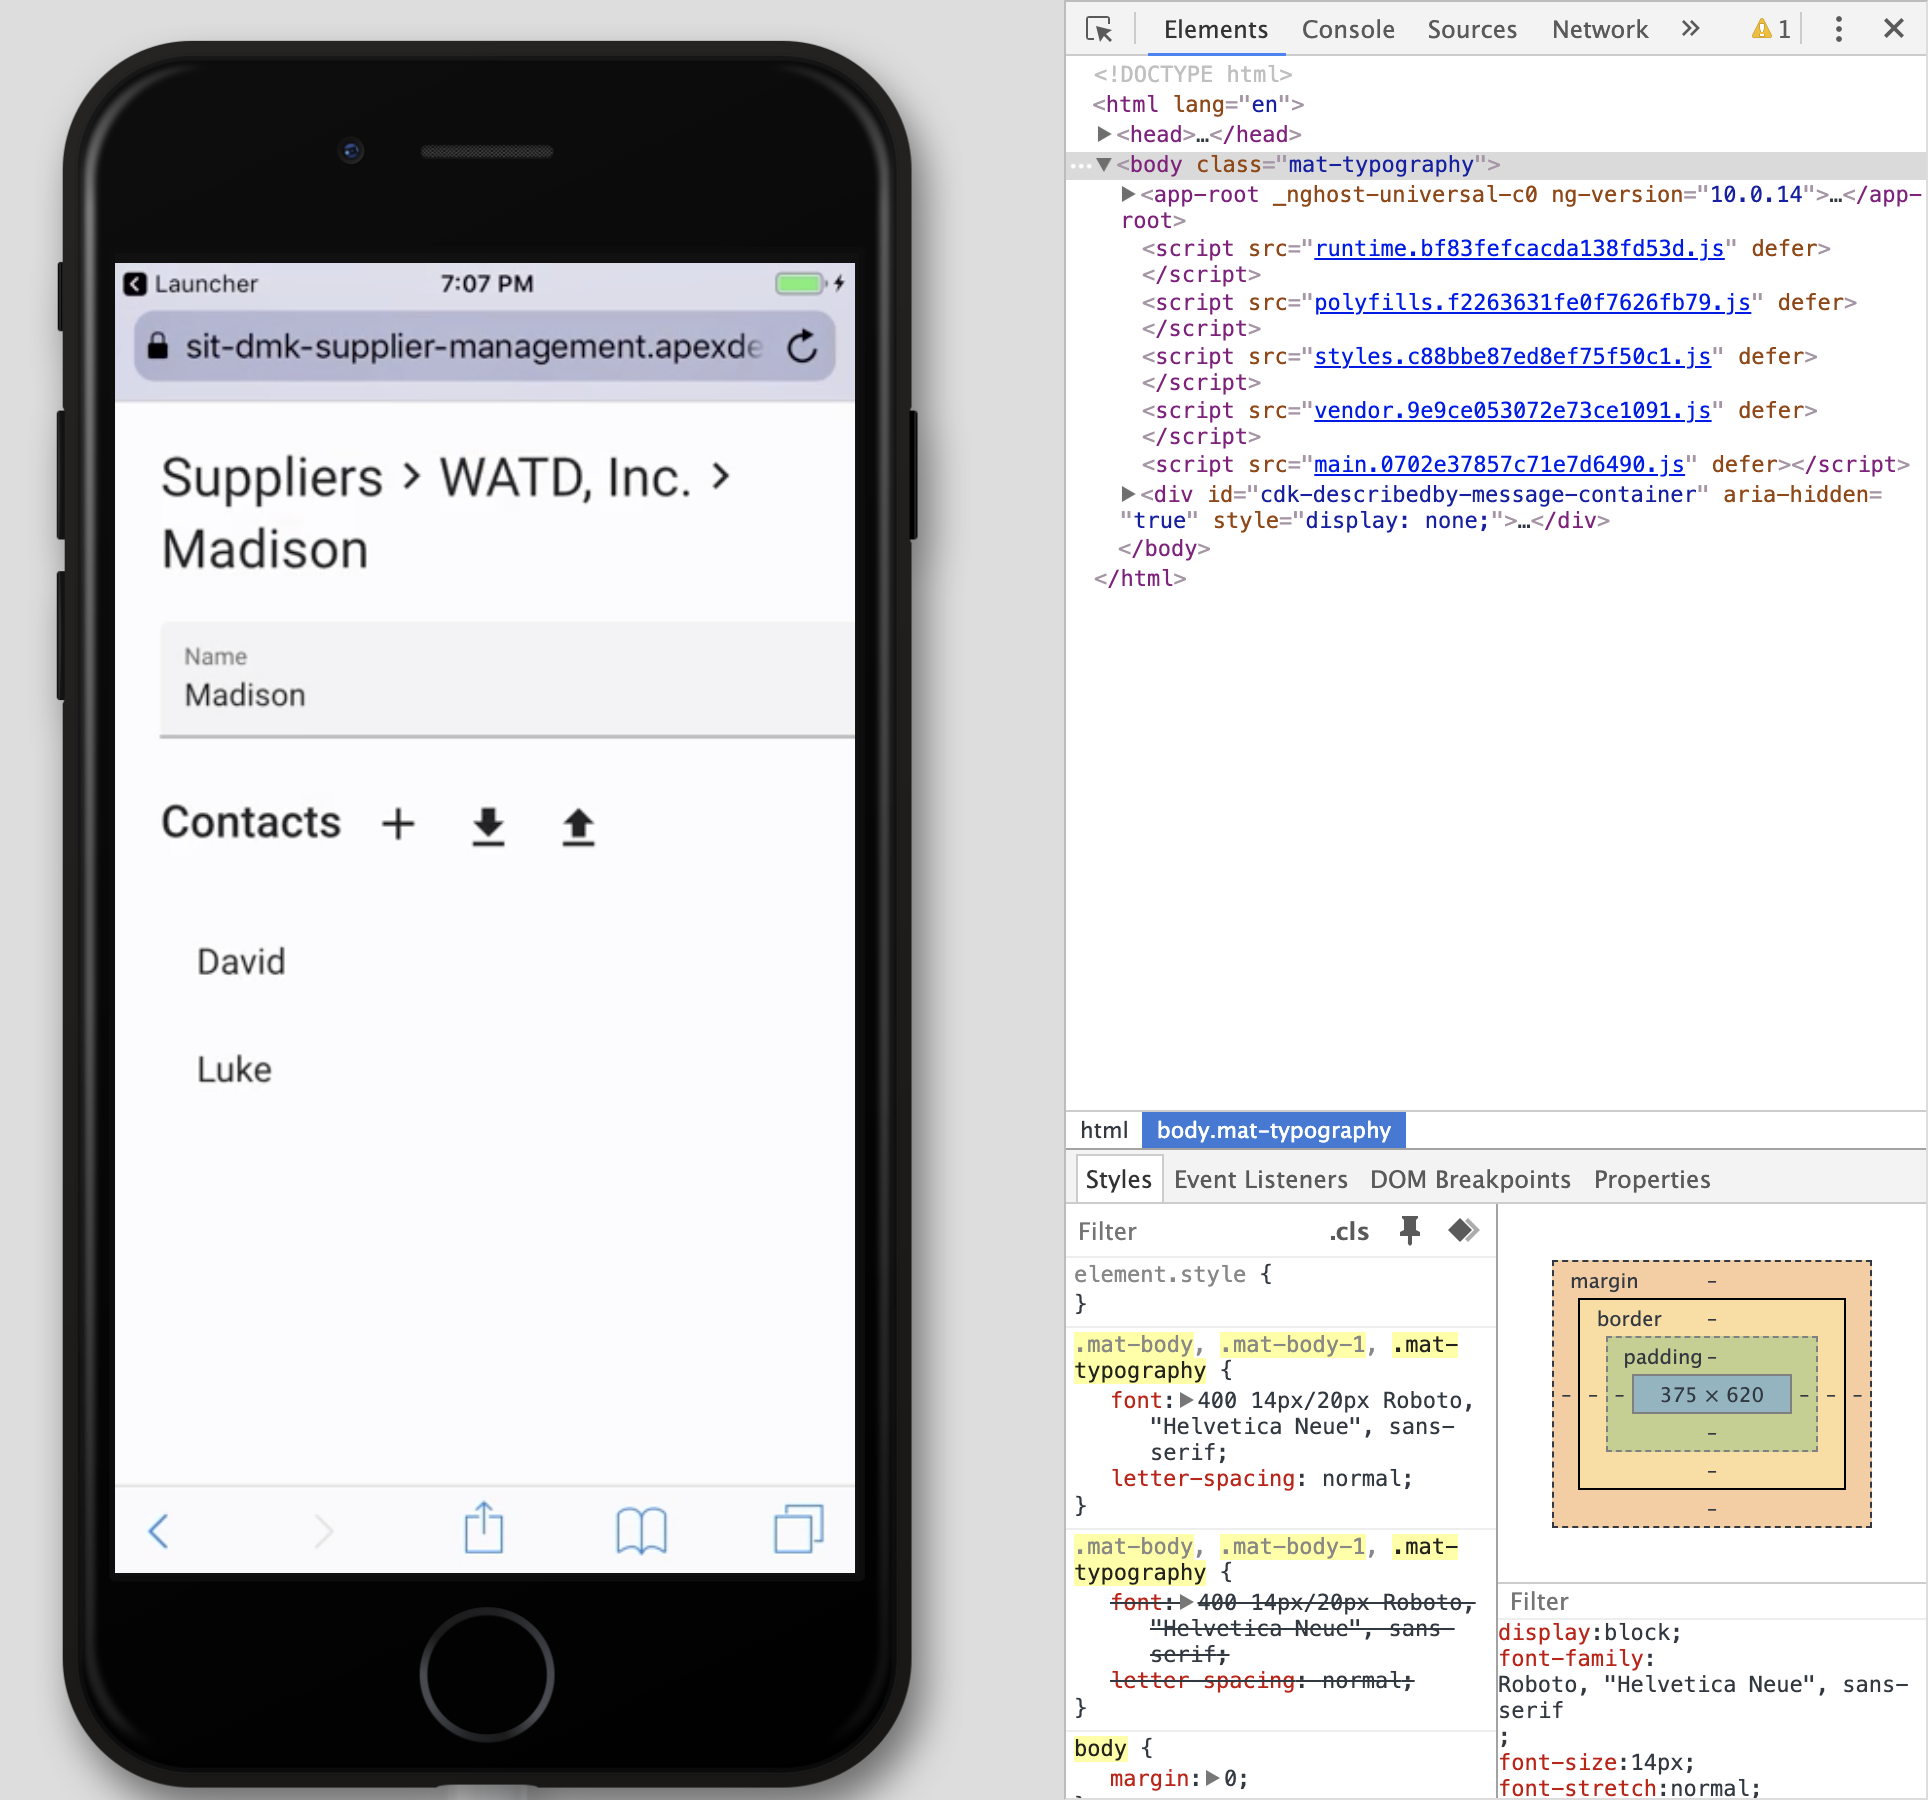Tap Safari forward arrow

coord(323,1530)
